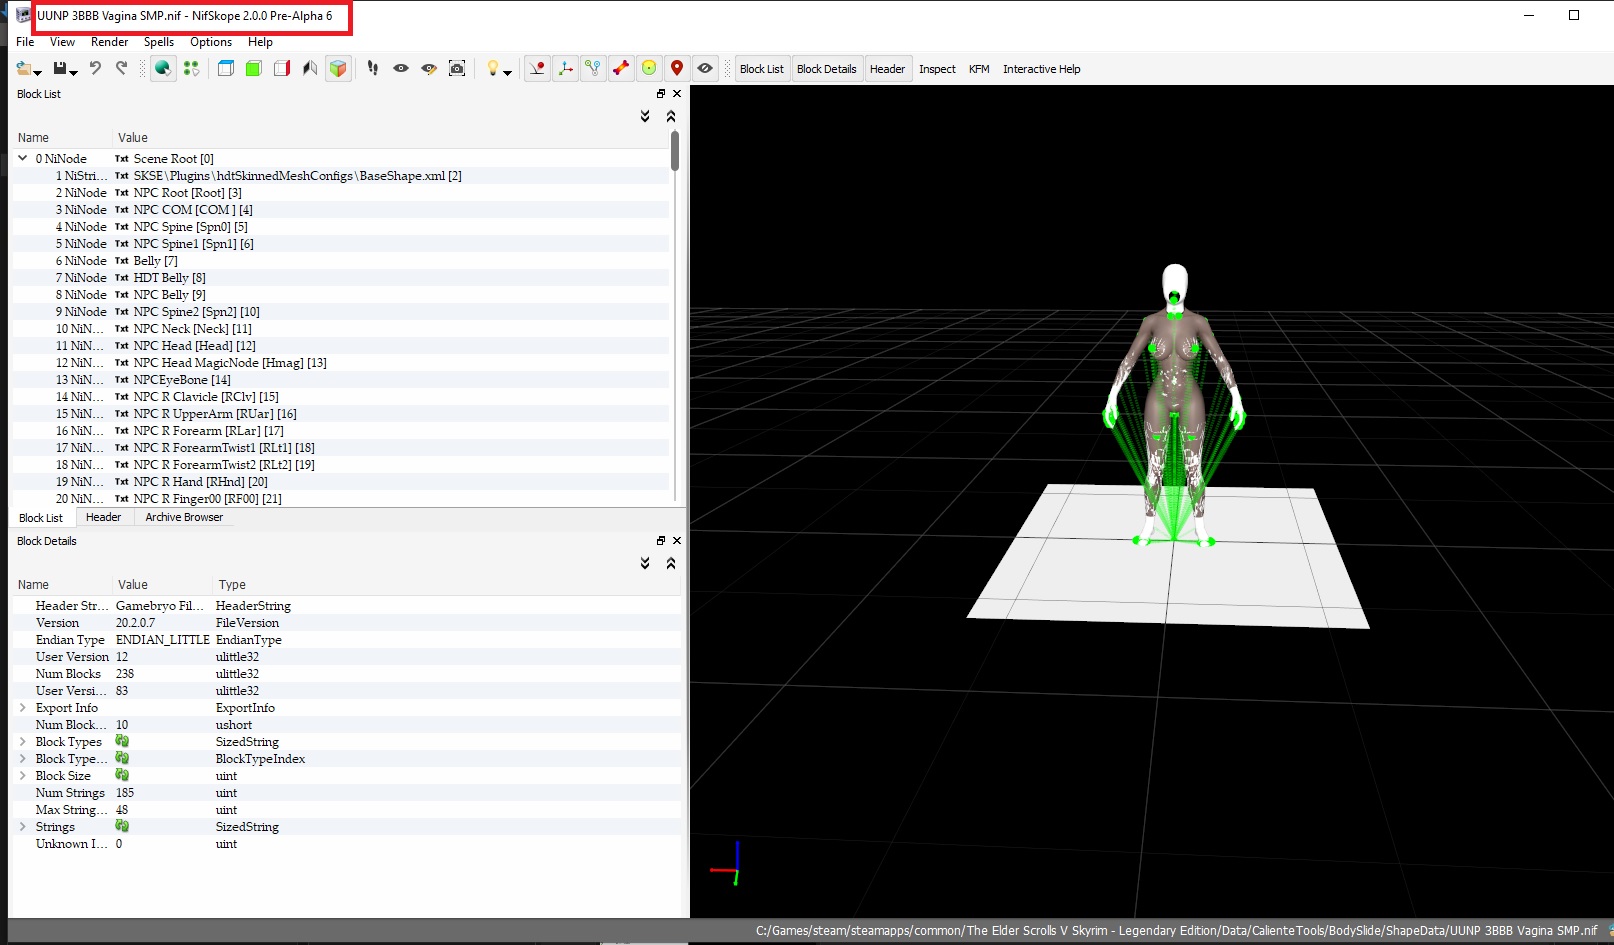This screenshot has width=1614, height=945.
Task: Click the green refresh icon on Block Types
Action: [x=122, y=741]
